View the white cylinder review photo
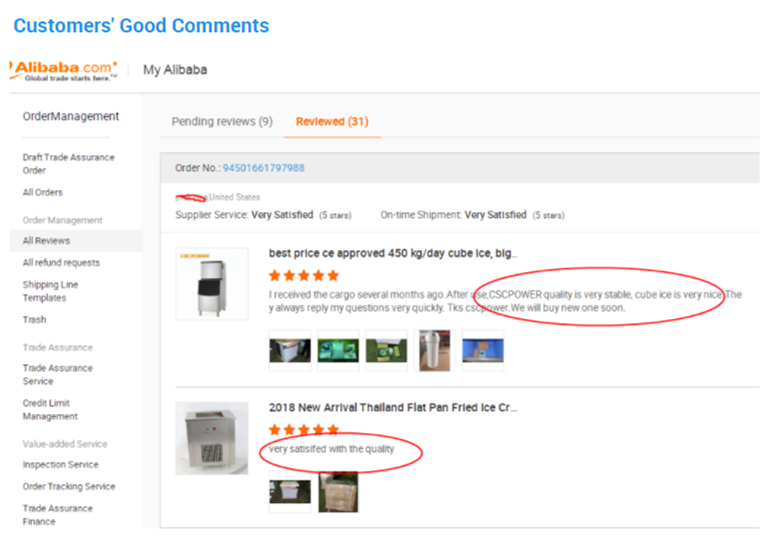The image size is (775, 538). coord(434,351)
